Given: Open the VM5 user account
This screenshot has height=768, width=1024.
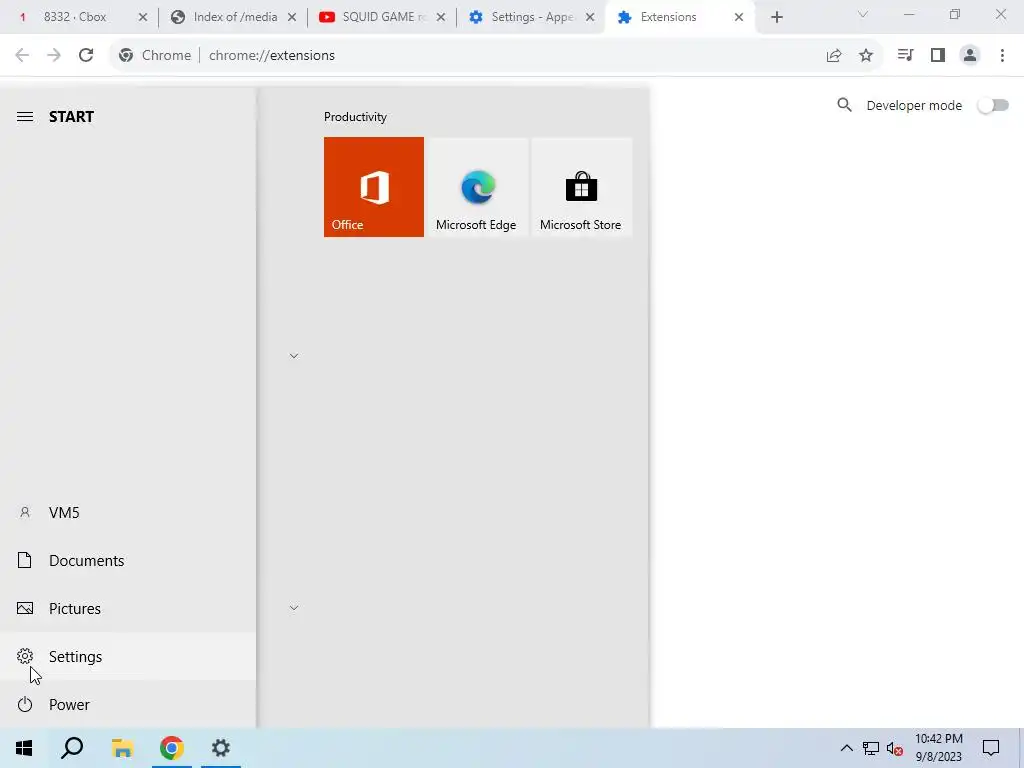Looking at the screenshot, I should [128, 513].
